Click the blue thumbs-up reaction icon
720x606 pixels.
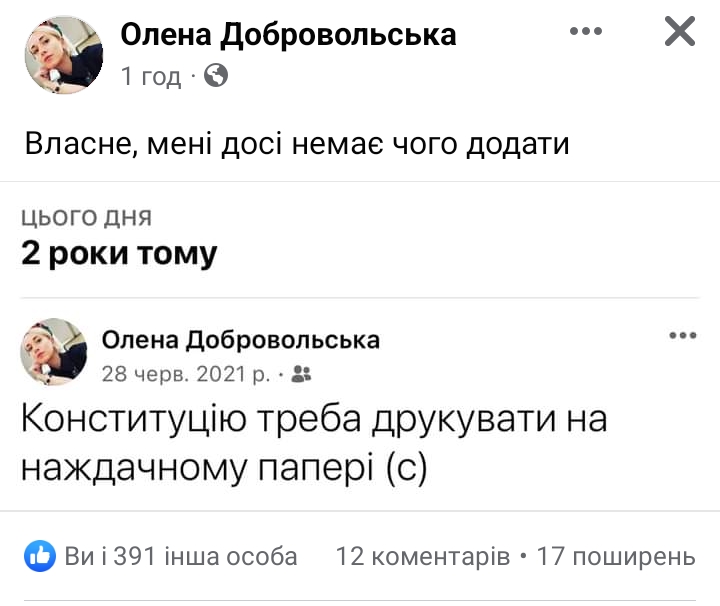[40, 556]
